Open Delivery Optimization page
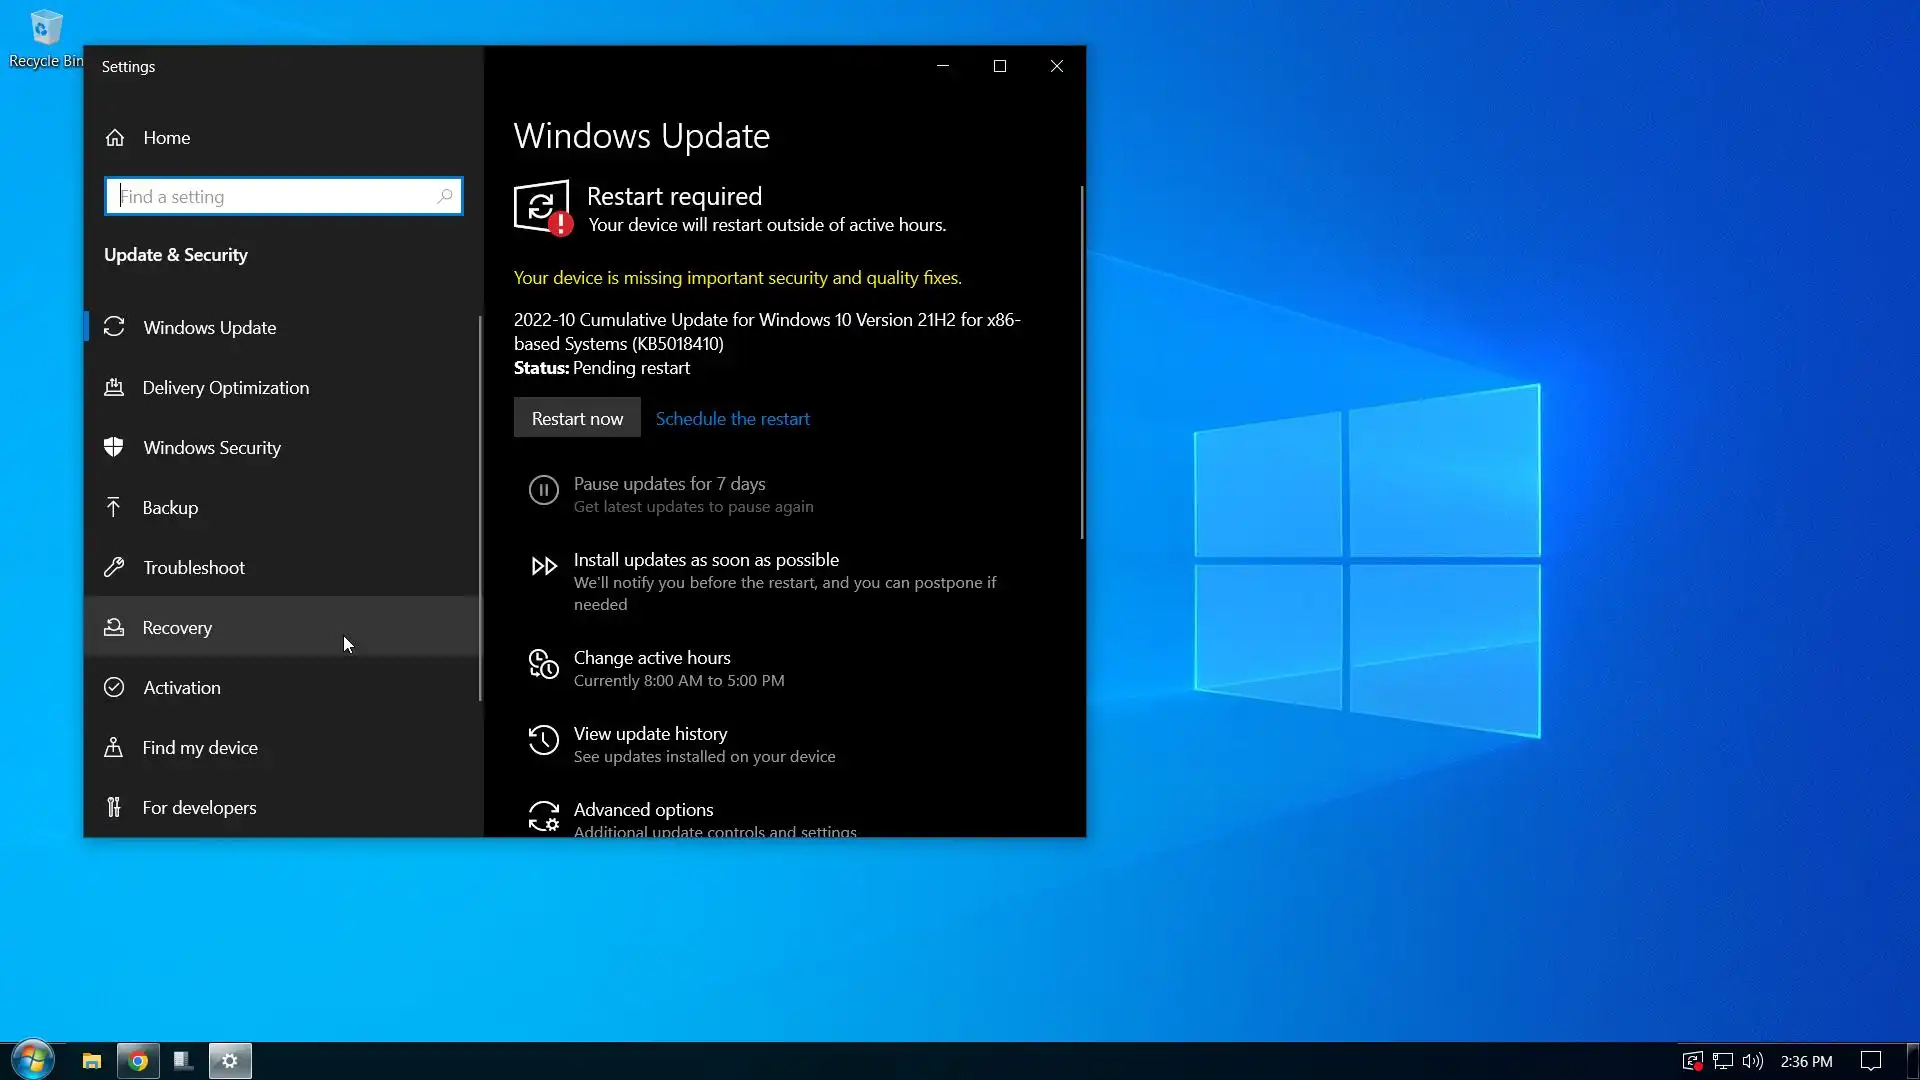The width and height of the screenshot is (1920, 1080). tap(225, 387)
